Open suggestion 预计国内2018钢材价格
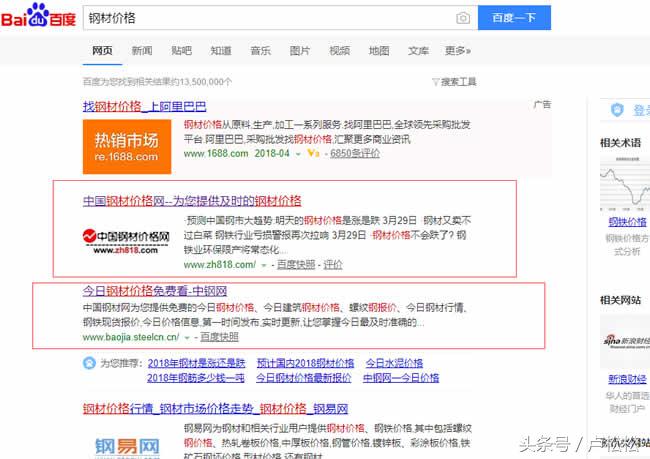The image size is (650, 459). pyautogui.click(x=306, y=363)
